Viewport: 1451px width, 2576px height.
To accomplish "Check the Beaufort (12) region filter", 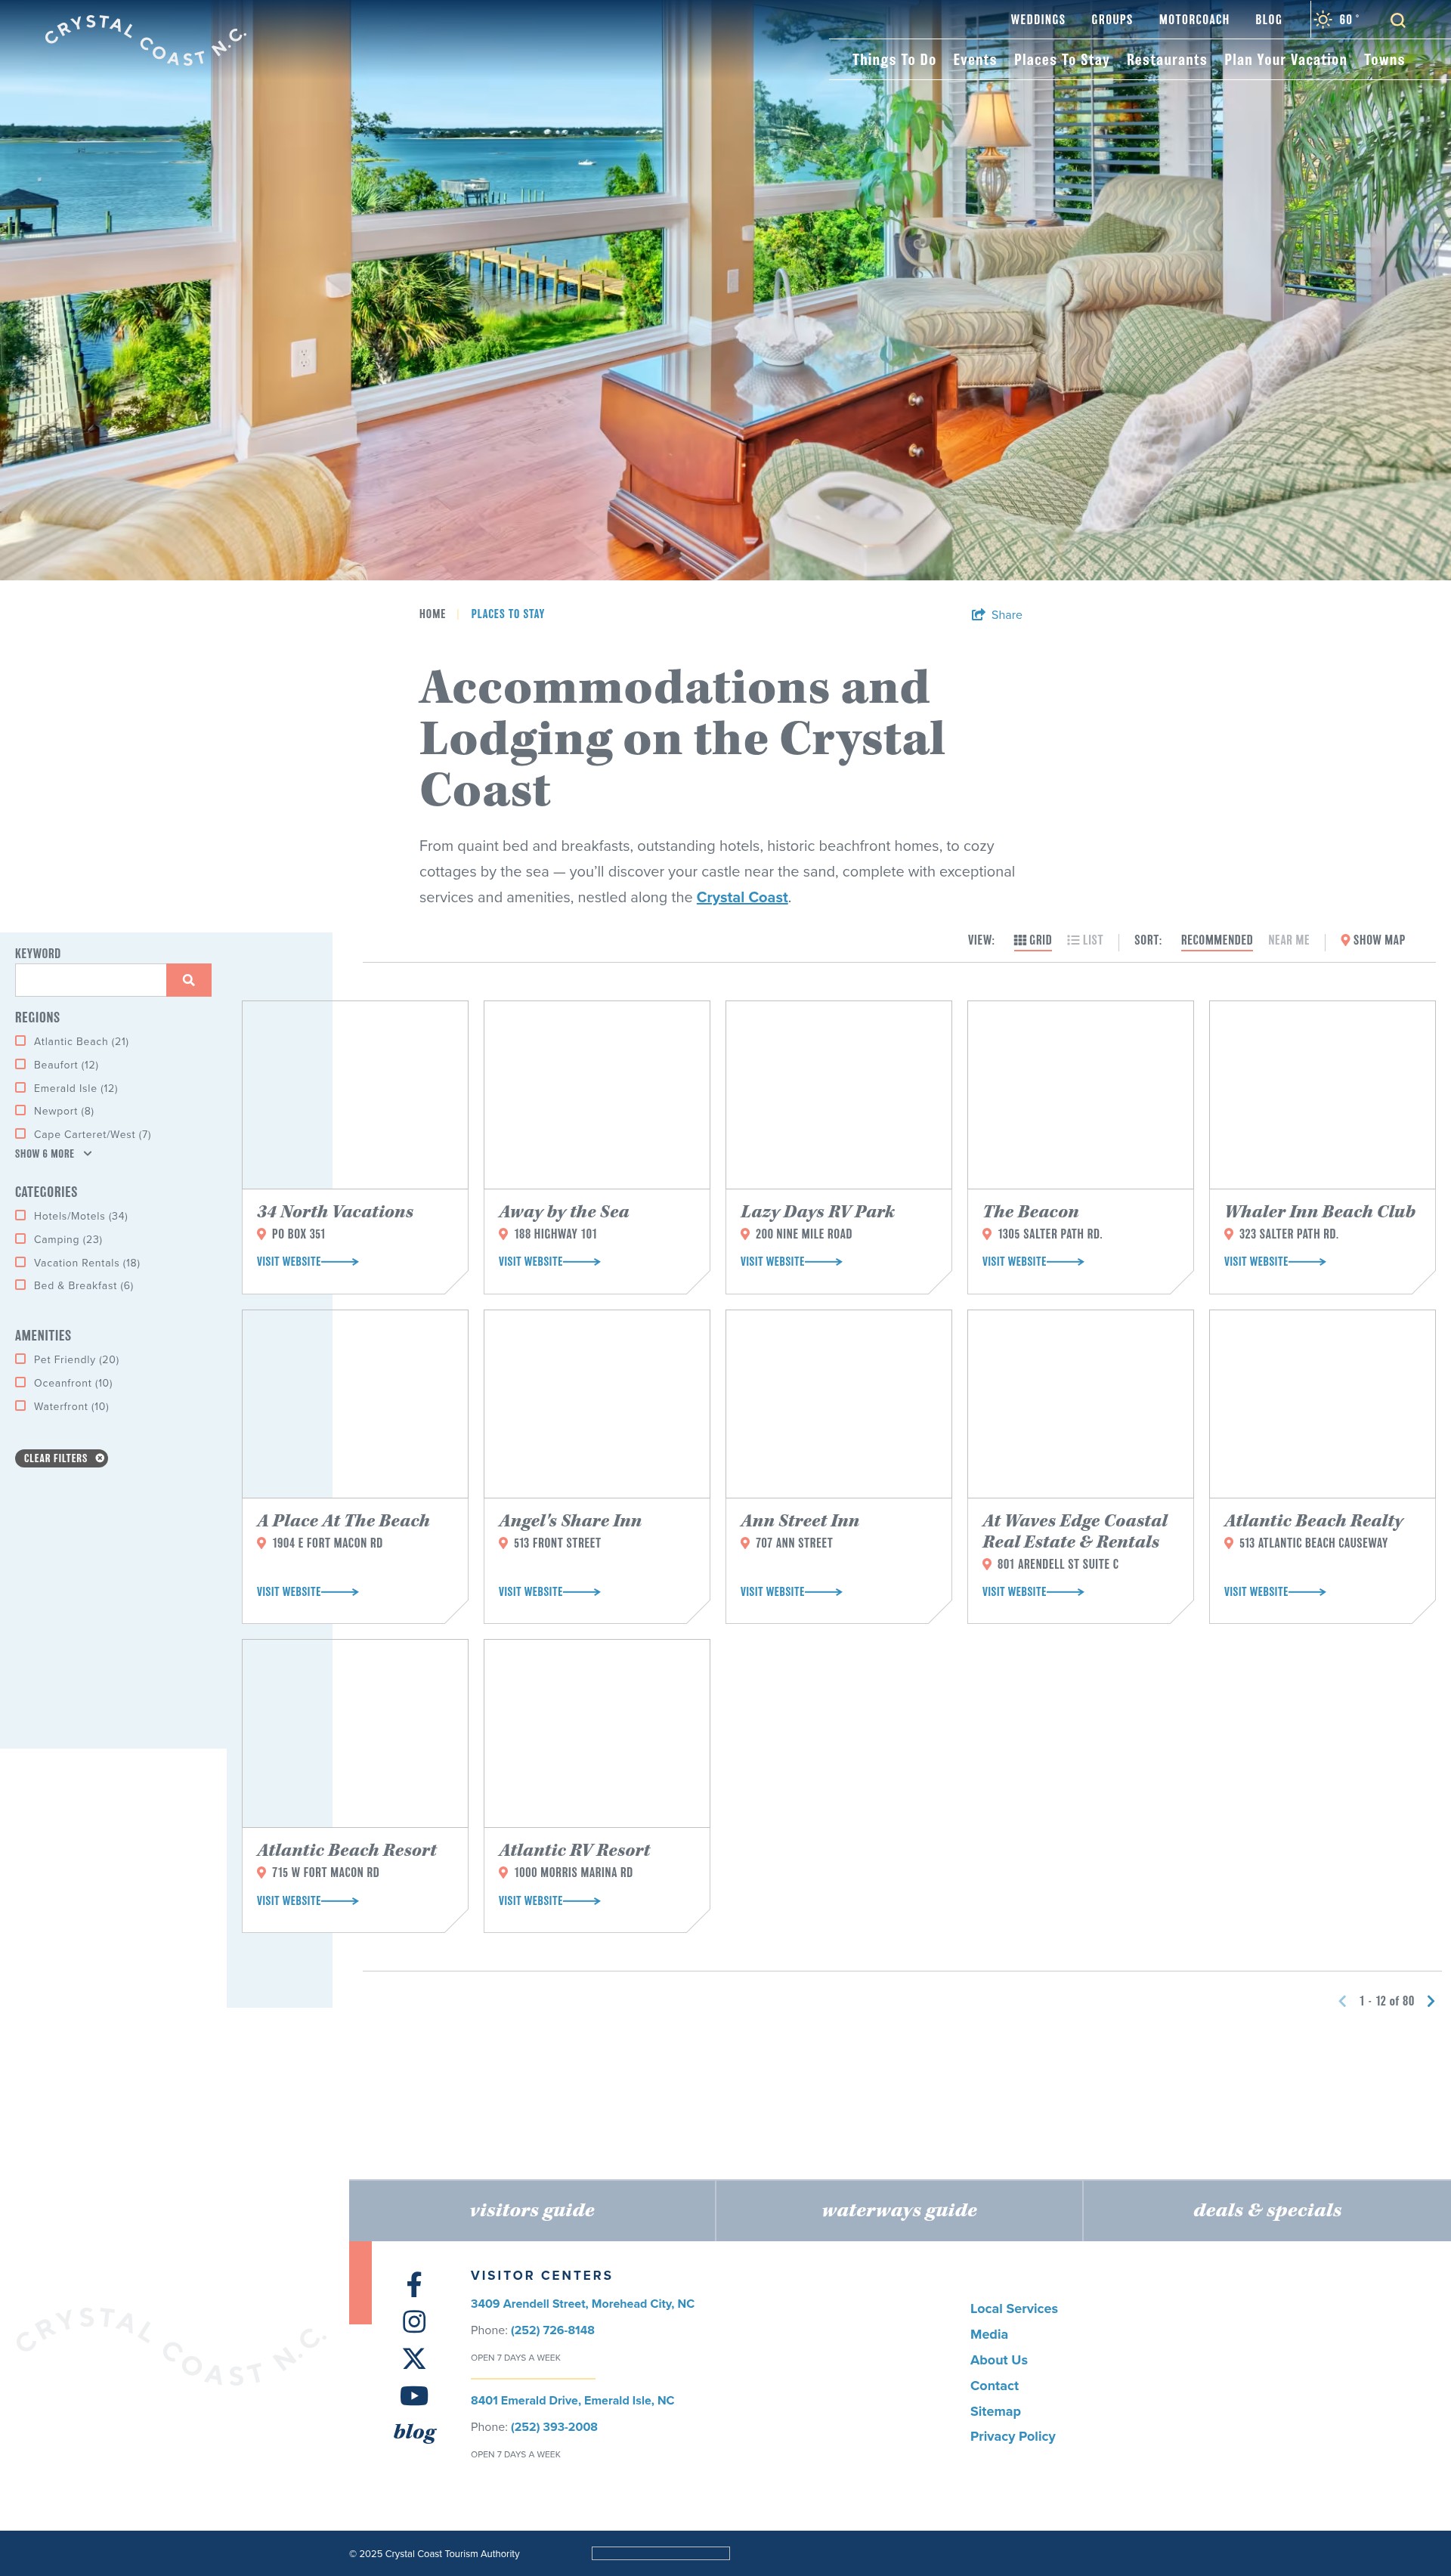I will tap(20, 1064).
